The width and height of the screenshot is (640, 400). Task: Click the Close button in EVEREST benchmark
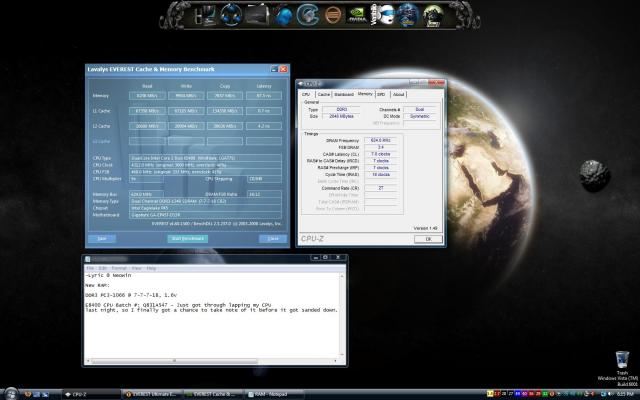(273, 238)
